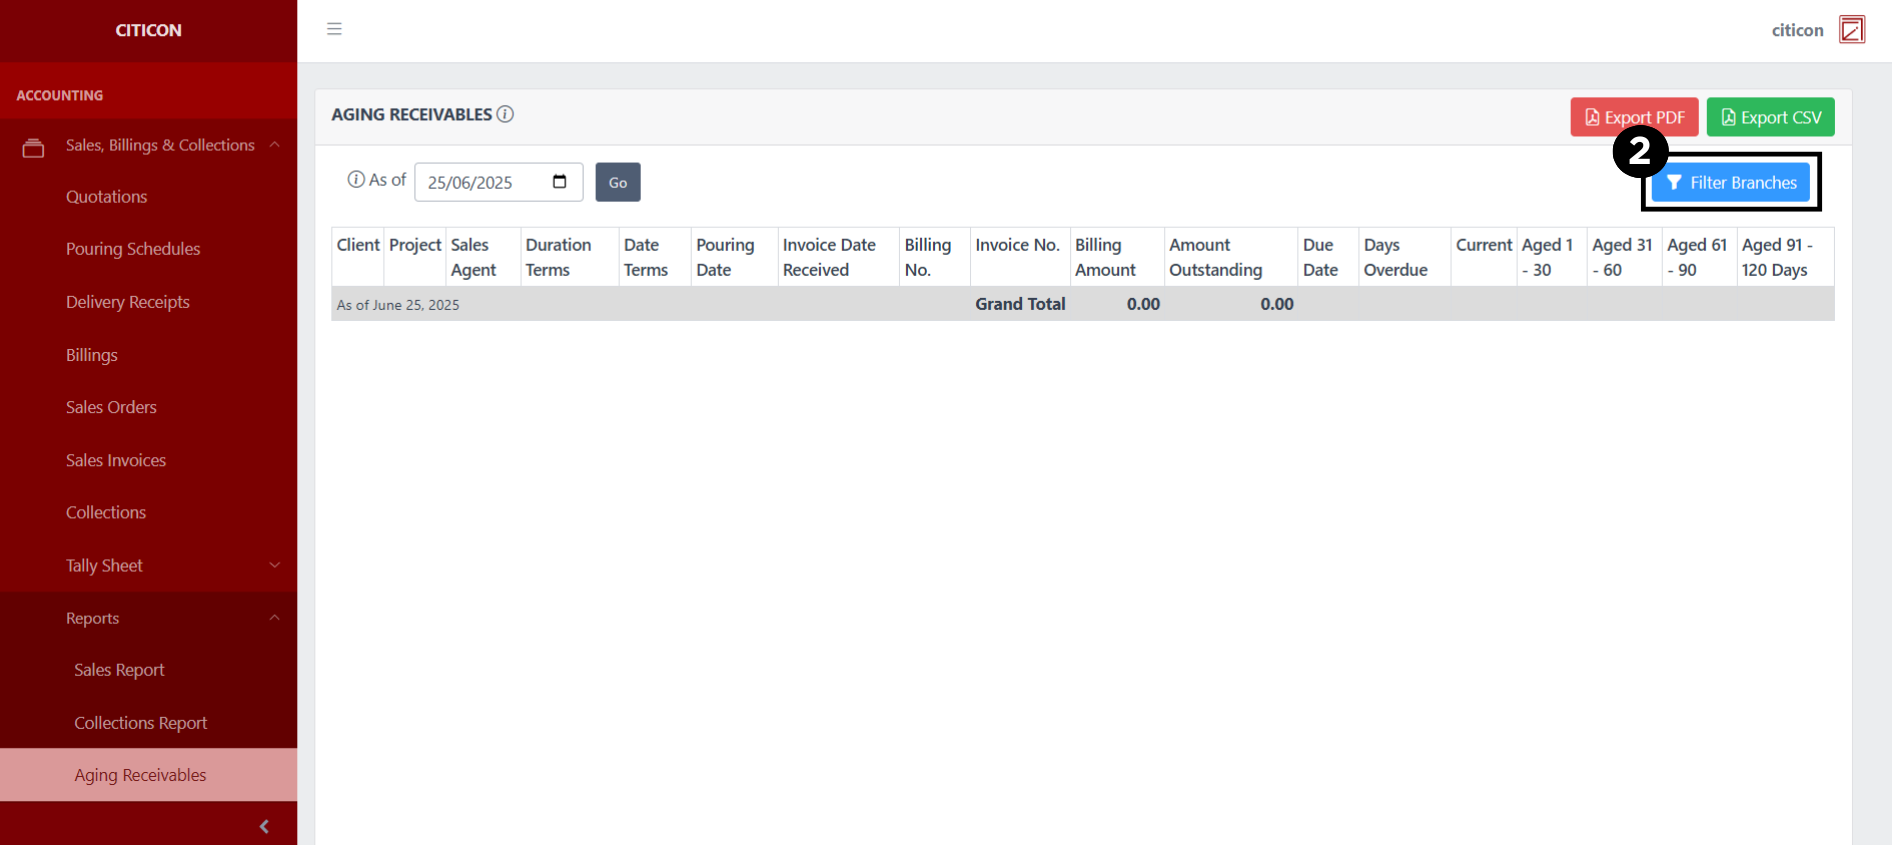
Task: Expand the Tally Sheet submenu chevron
Action: [274, 565]
